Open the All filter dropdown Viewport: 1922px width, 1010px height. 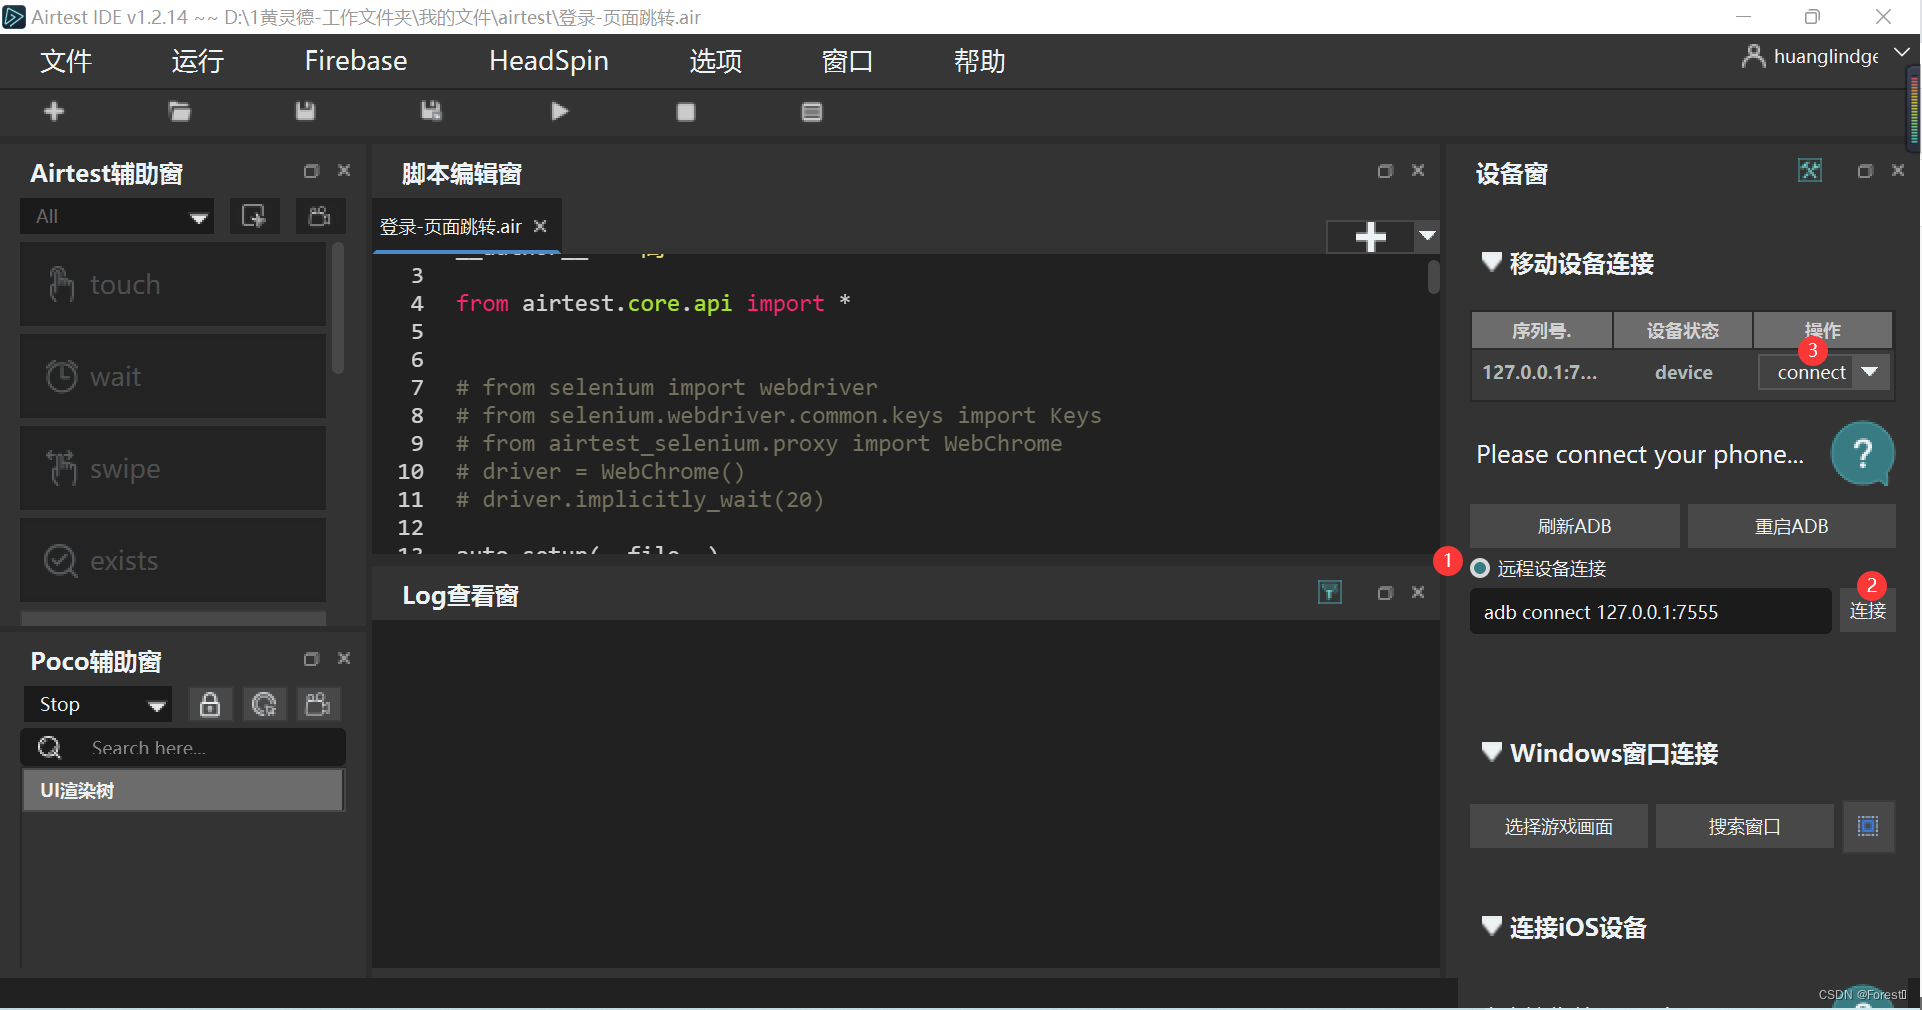[x=117, y=216]
